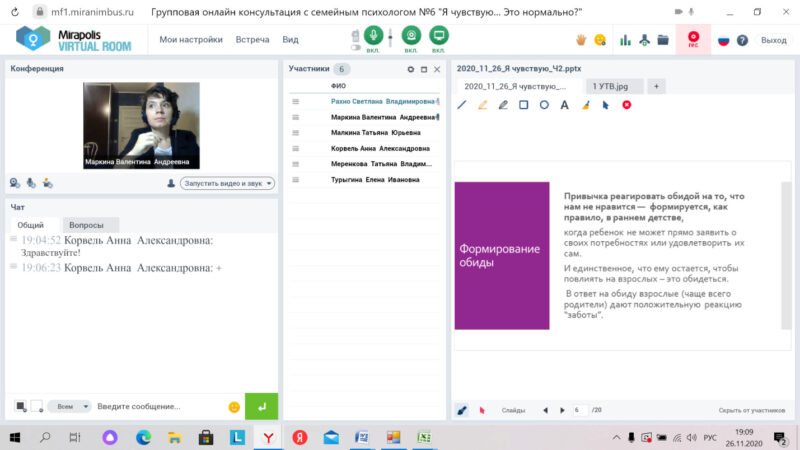Screen dimensions: 800x450
Task: Click the slide number field
Action: pyautogui.click(x=580, y=410)
